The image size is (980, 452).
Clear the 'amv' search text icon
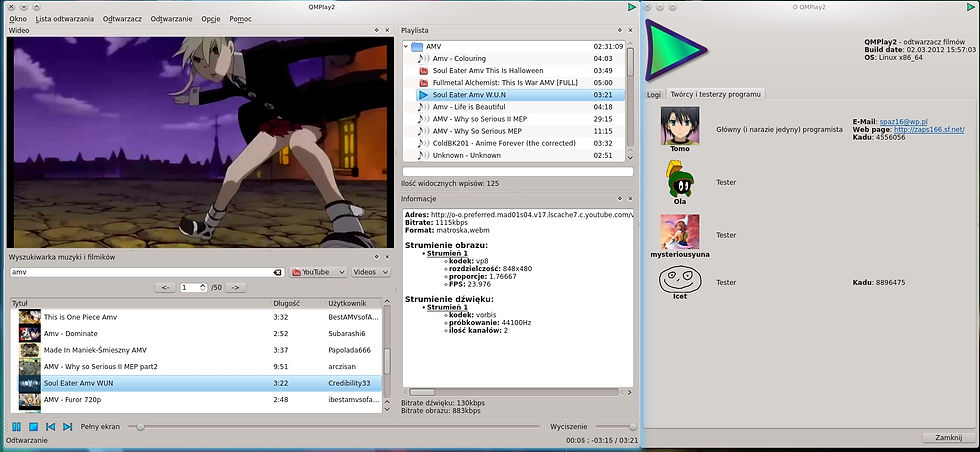click(278, 272)
